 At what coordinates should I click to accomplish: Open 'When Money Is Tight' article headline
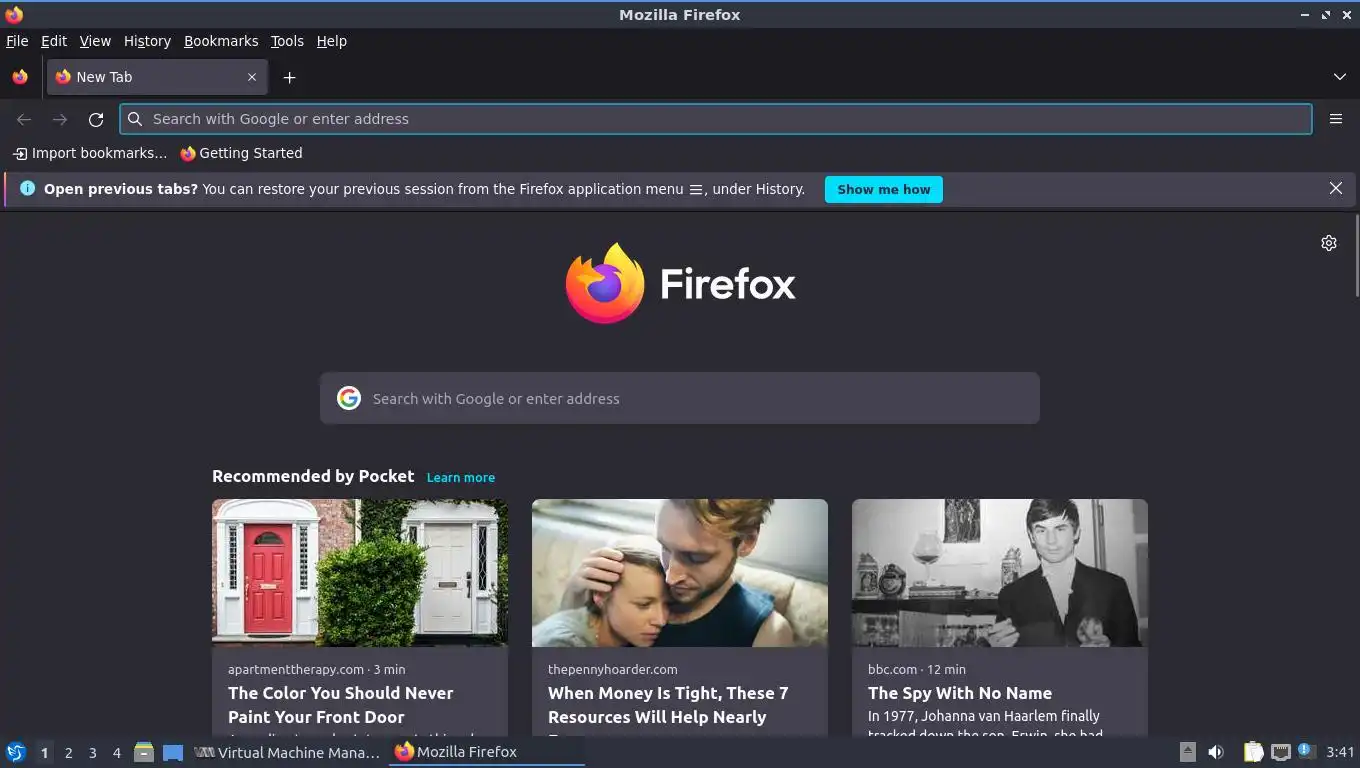click(668, 705)
